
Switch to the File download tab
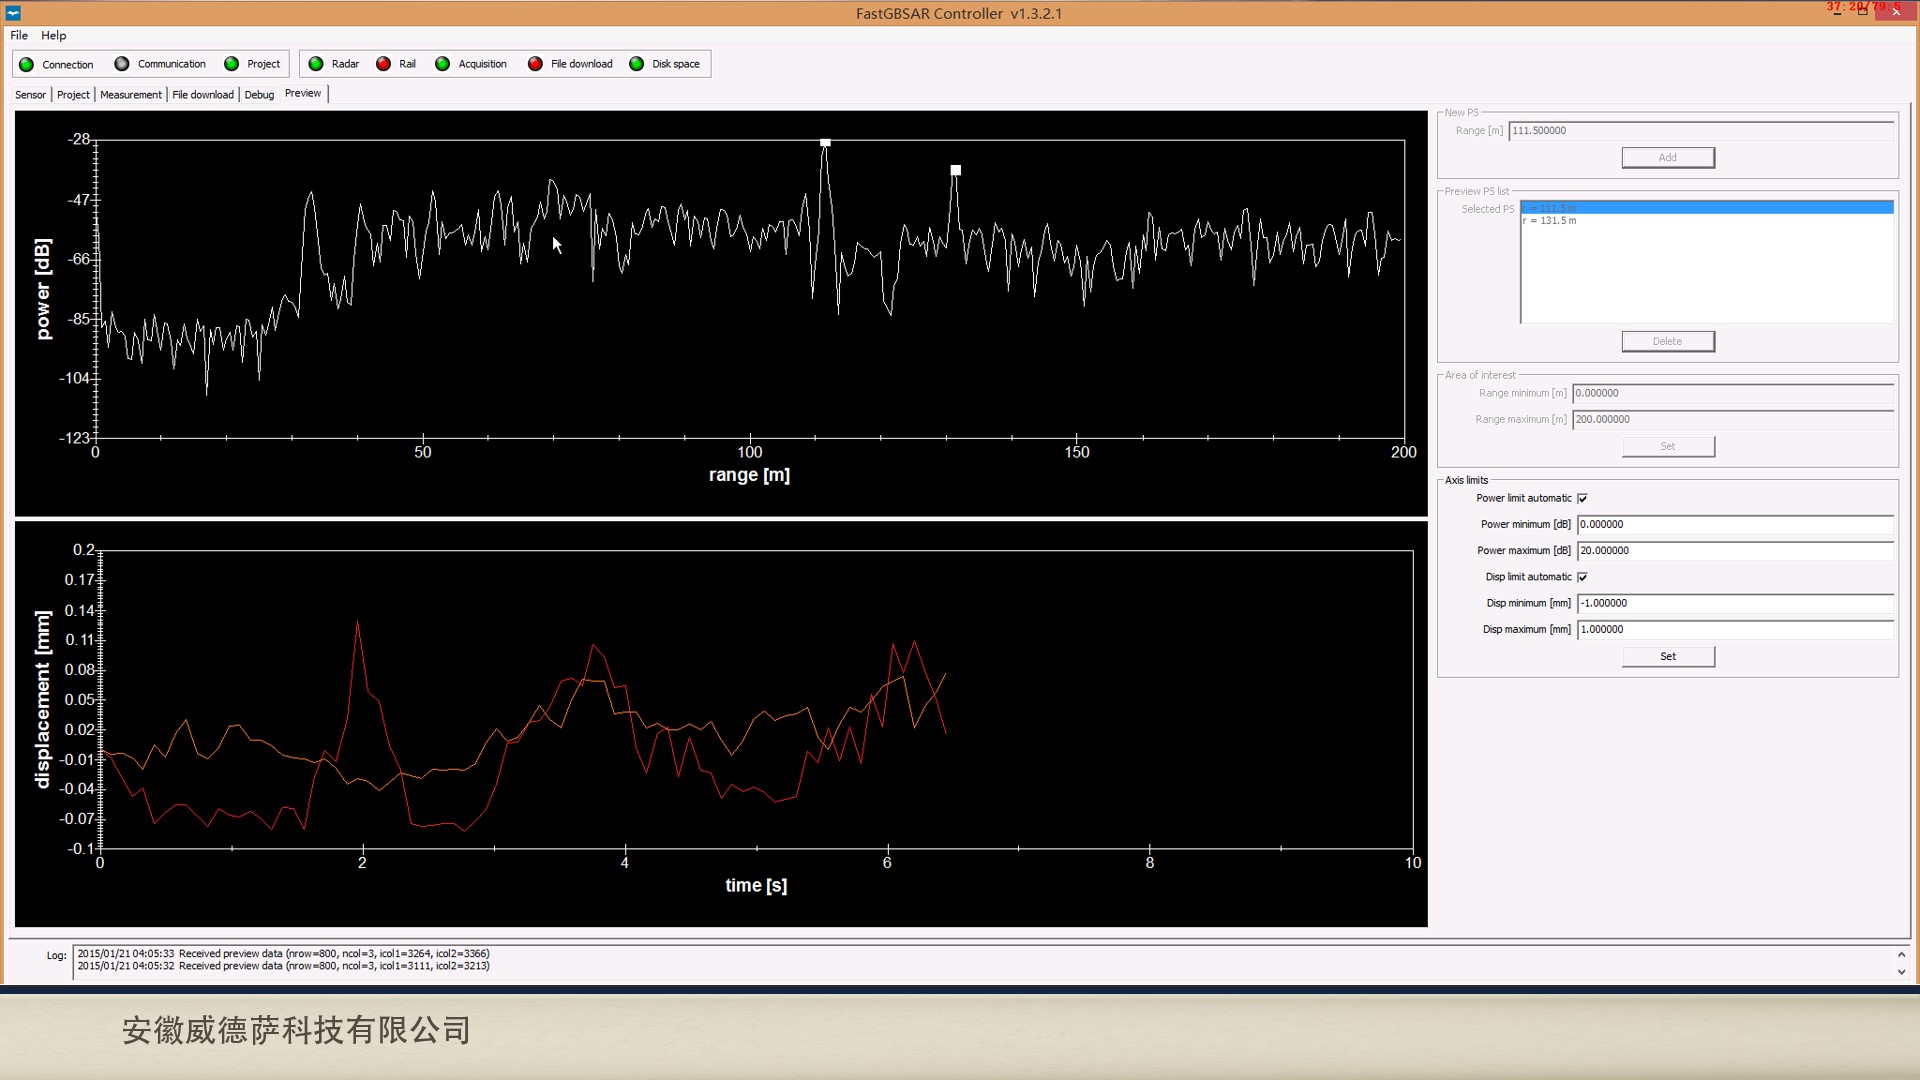click(x=203, y=95)
